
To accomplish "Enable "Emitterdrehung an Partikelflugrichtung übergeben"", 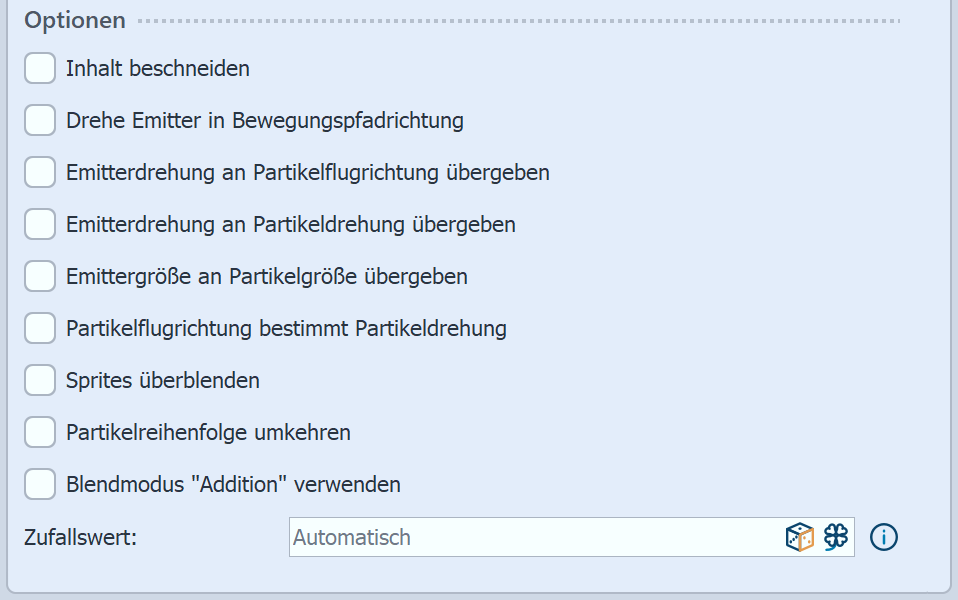I will (39, 172).
